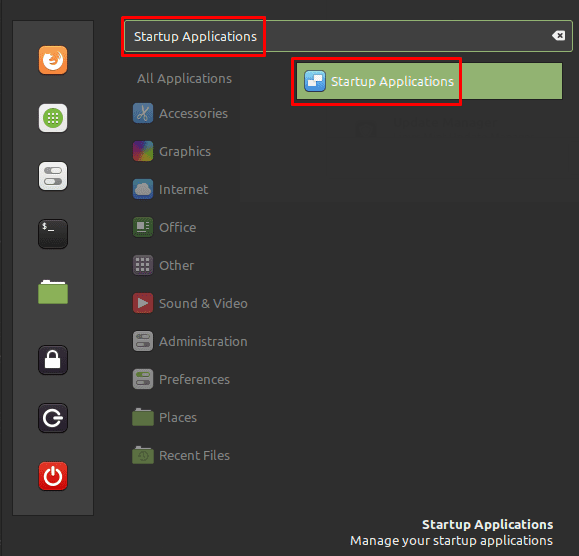This screenshot has height=556, width=579.
Task: Clear the search field with backspace icon
Action: tap(558, 36)
